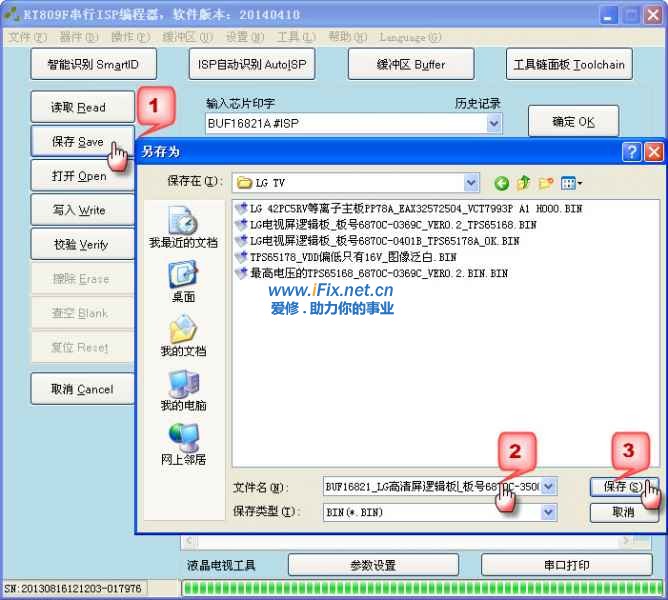The width and height of the screenshot is (668, 600).
Task: Click the 智能识别 SmartID button
Action: [x=93, y=65]
